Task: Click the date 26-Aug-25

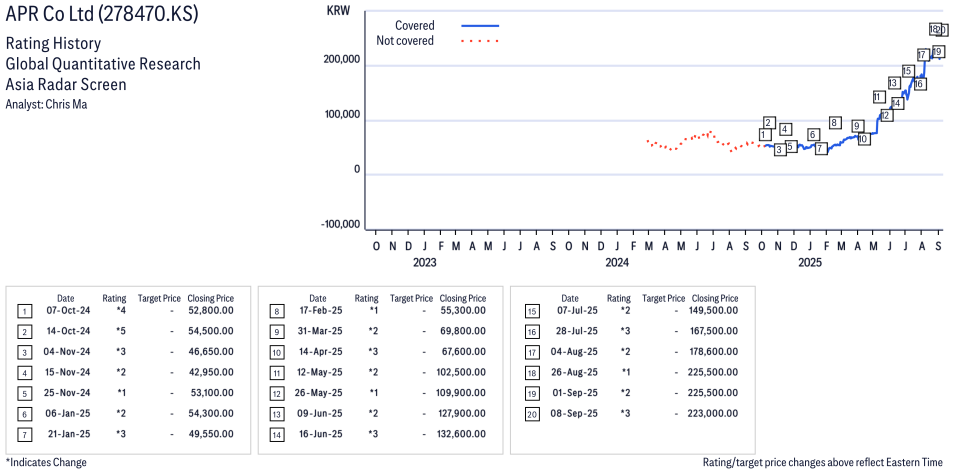Action: point(573,372)
